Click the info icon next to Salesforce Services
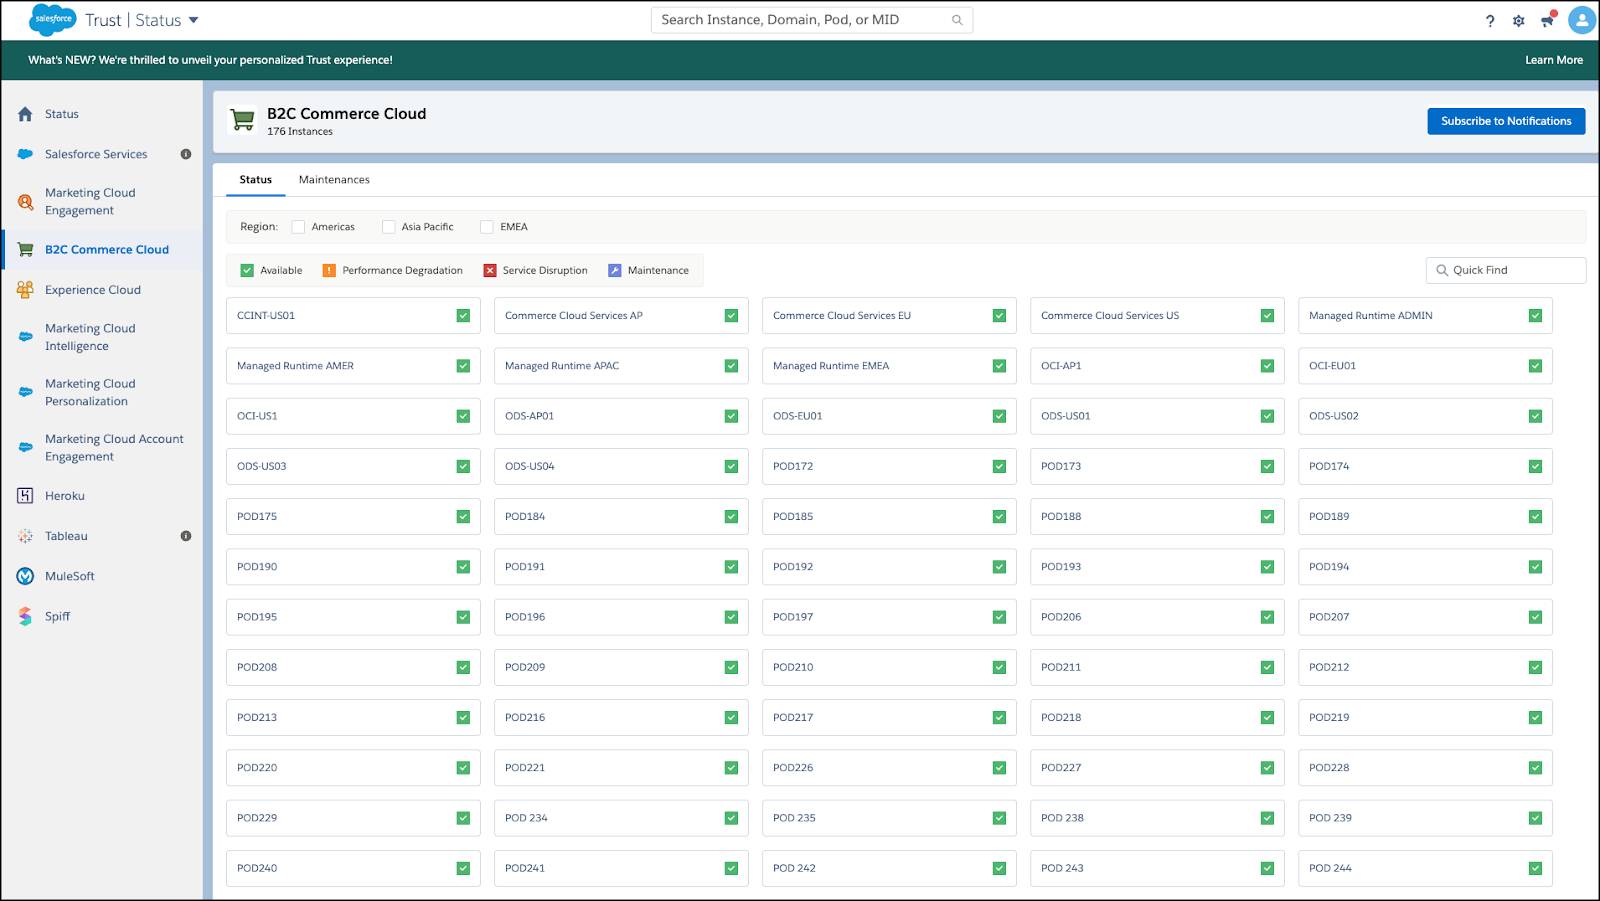This screenshot has height=901, width=1600. (184, 154)
